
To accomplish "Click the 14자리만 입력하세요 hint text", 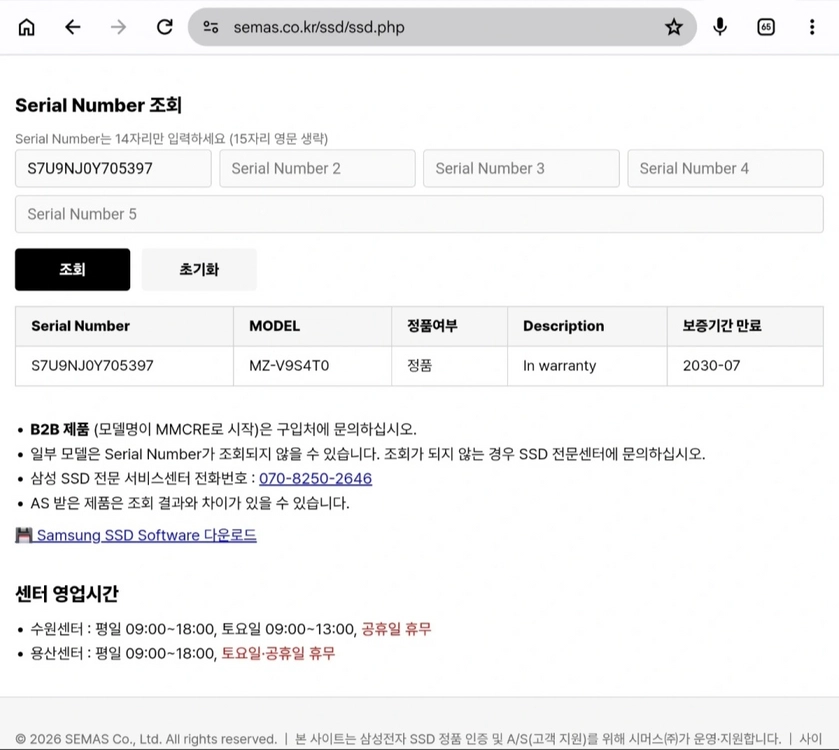I will click(x=170, y=139).
